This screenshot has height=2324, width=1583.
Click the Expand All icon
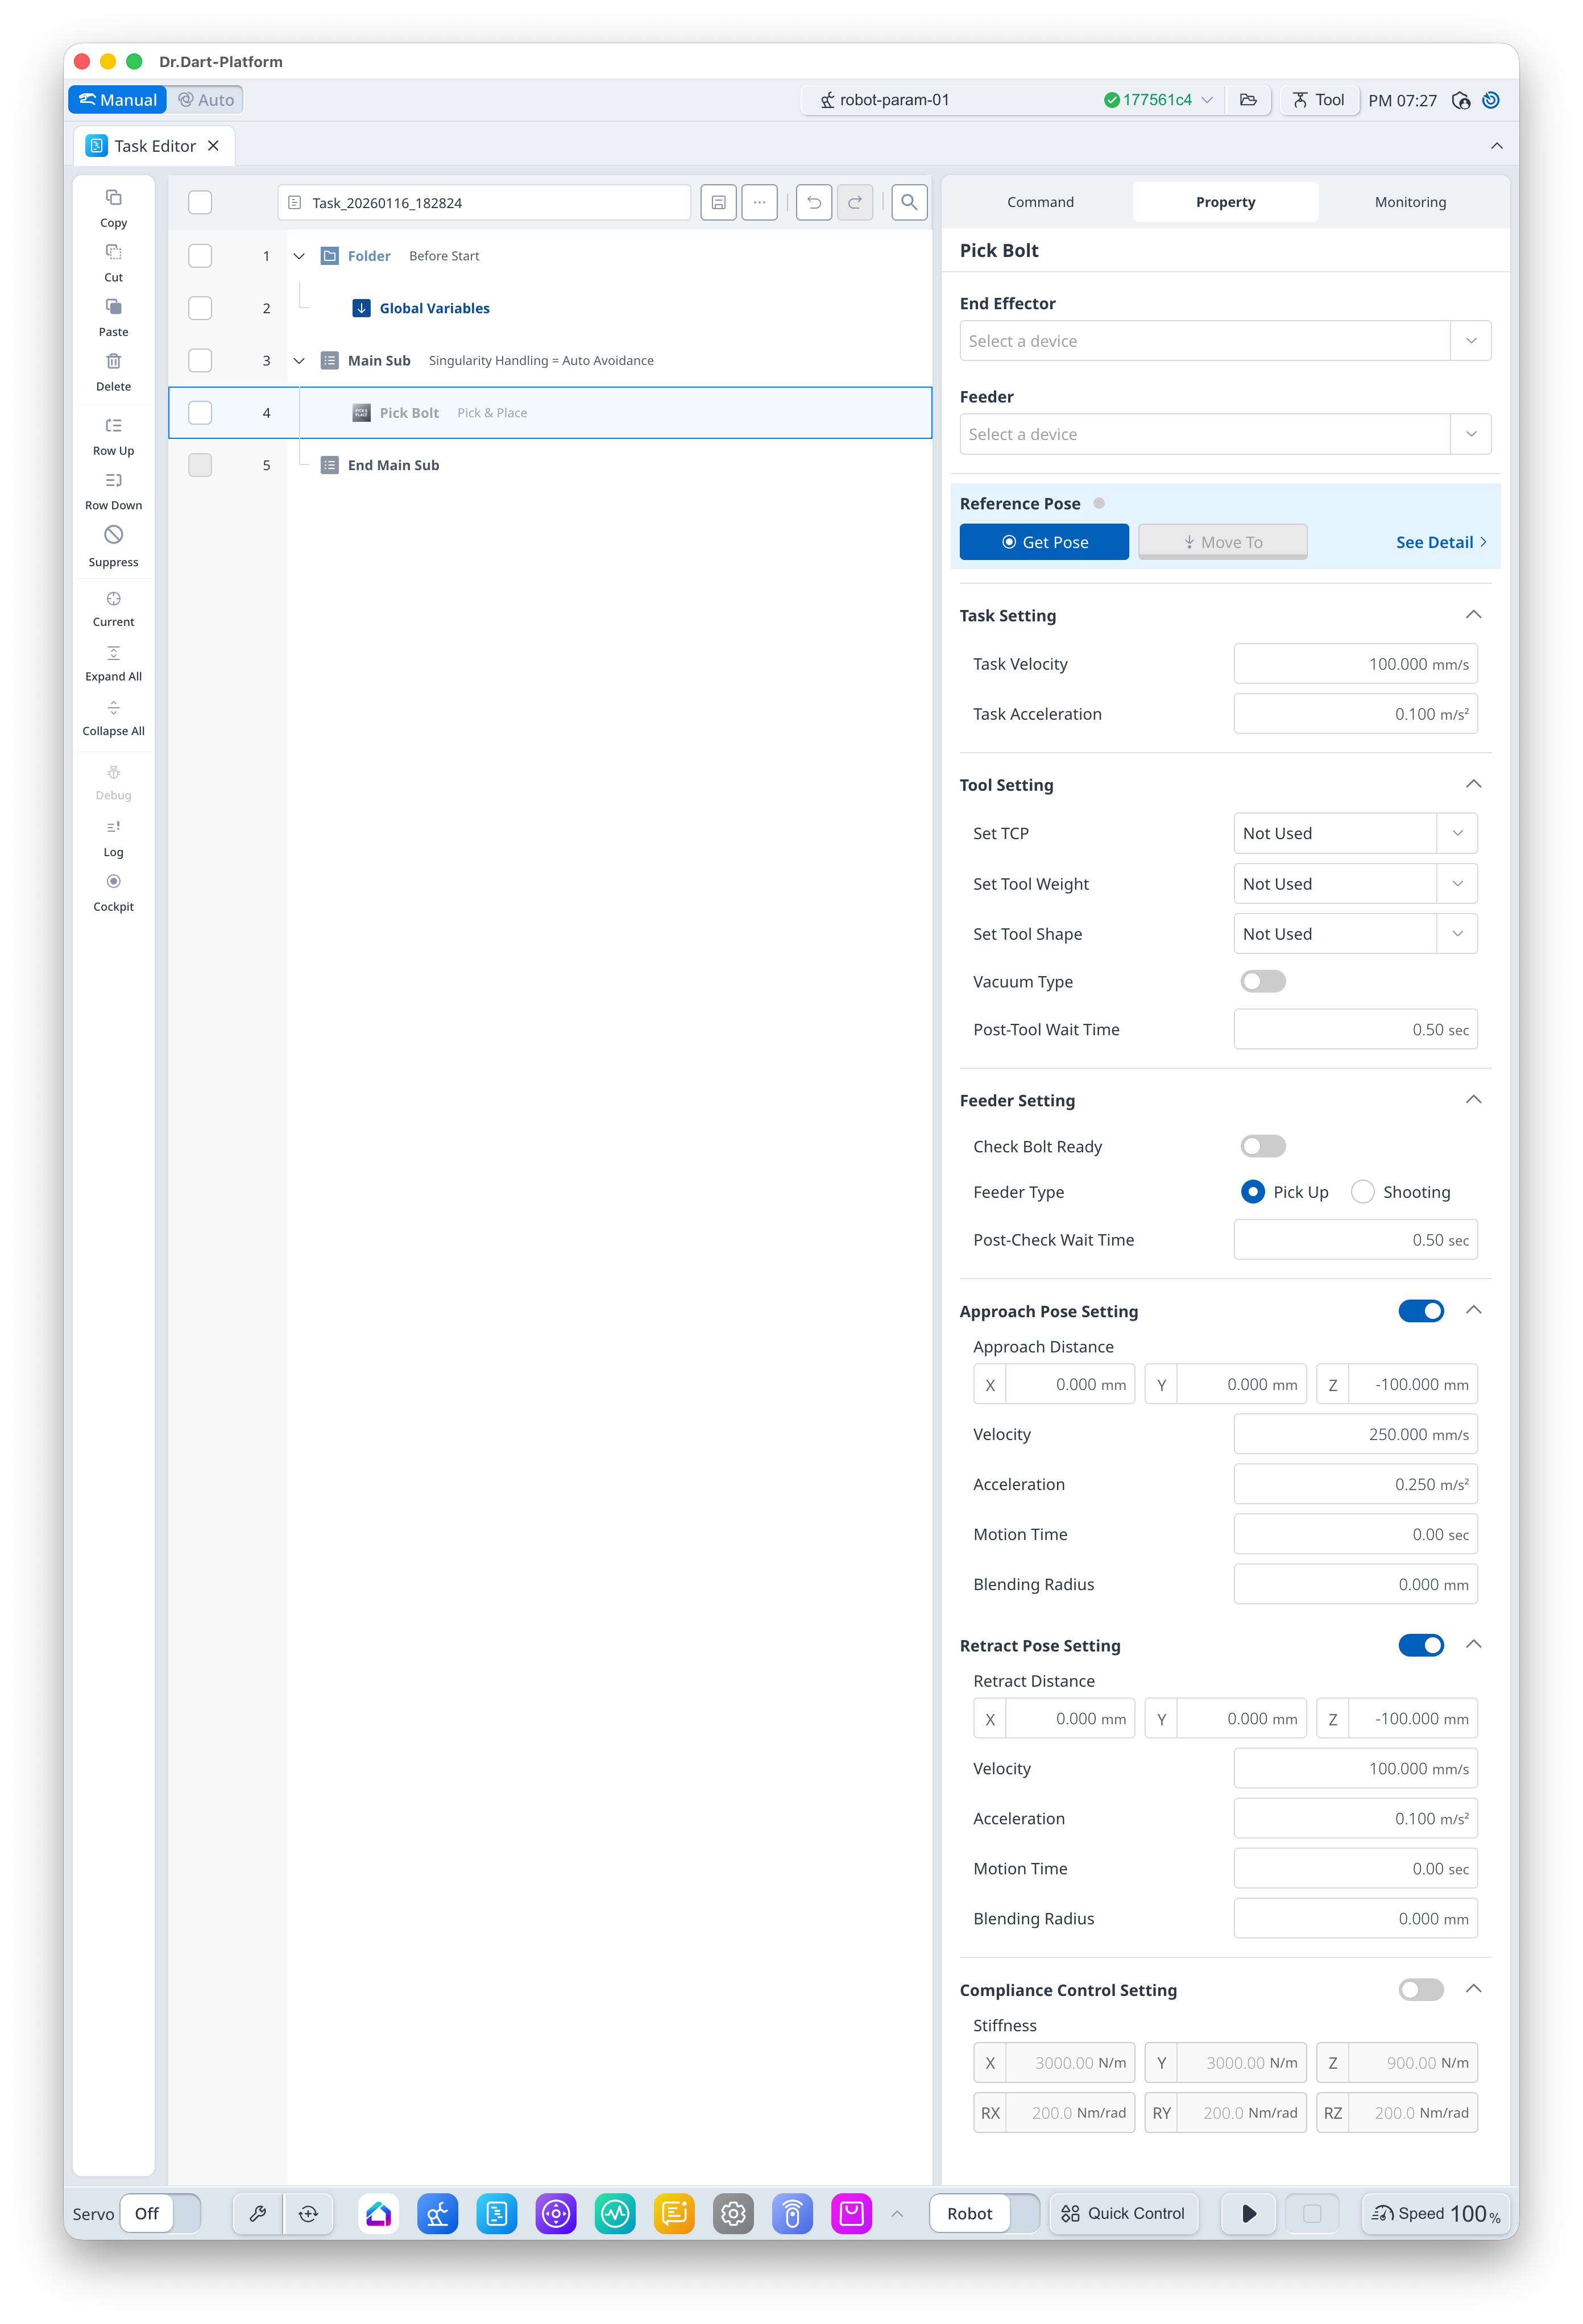[113, 652]
